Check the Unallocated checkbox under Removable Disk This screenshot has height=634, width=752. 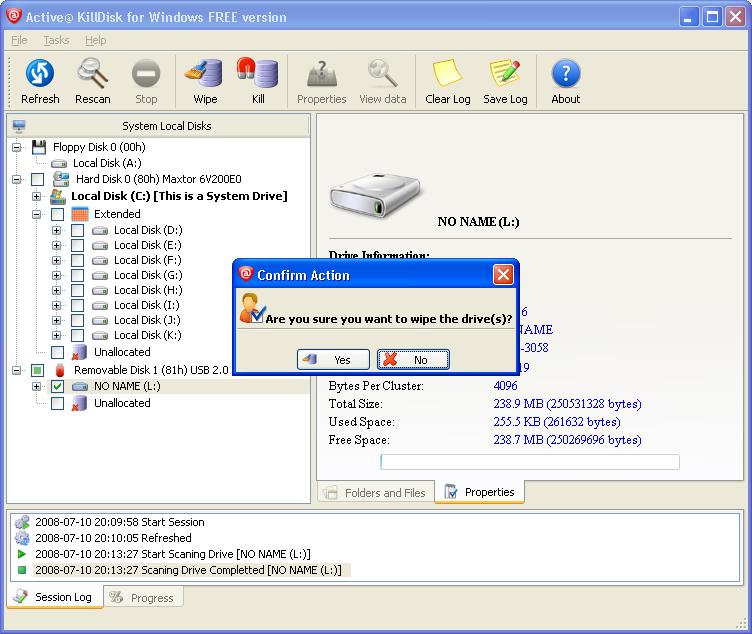(x=58, y=404)
